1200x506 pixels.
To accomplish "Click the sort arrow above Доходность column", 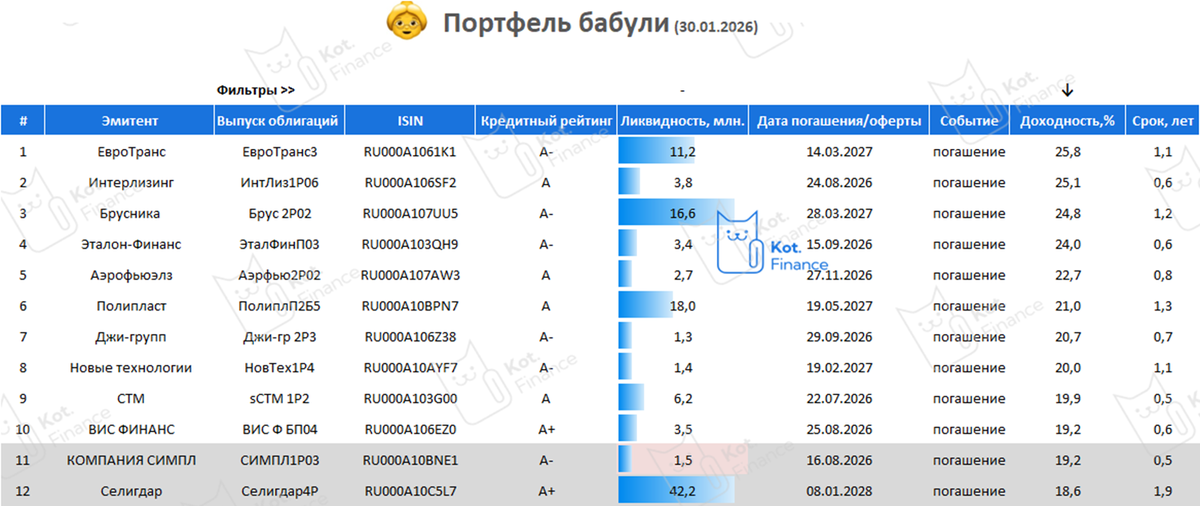I will pos(1067,90).
